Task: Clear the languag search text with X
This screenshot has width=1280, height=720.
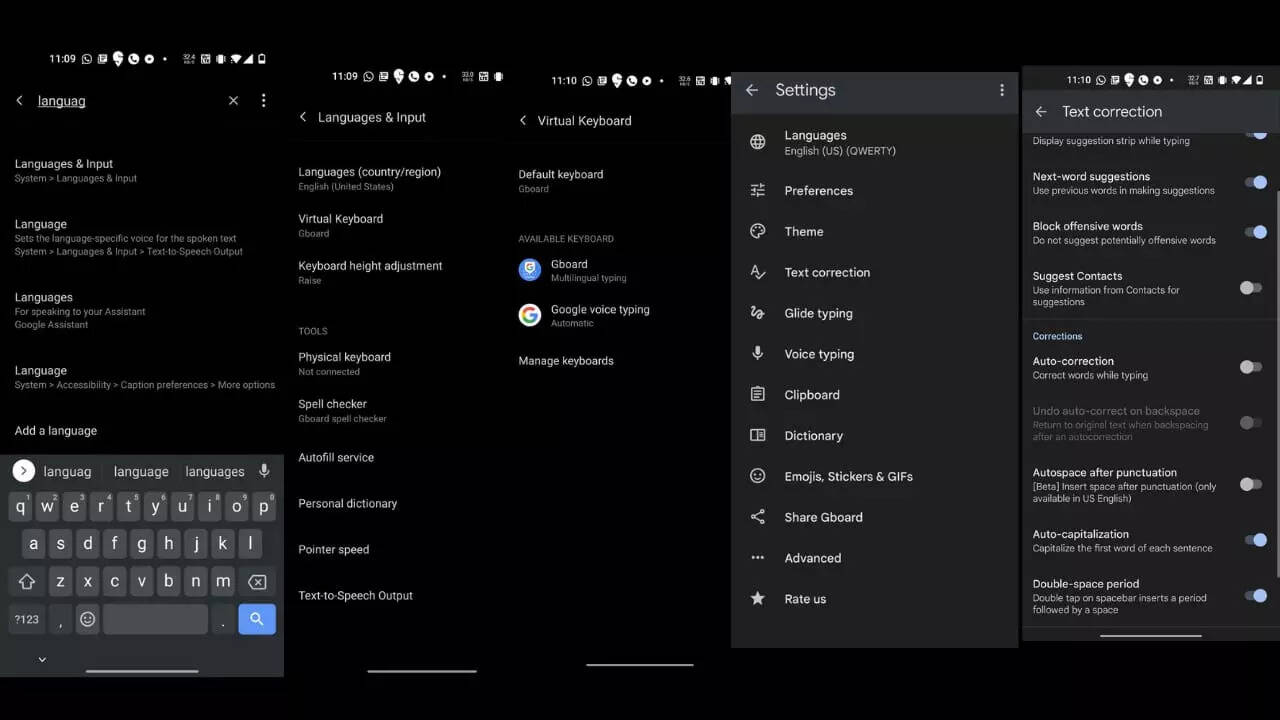Action: coord(233,100)
